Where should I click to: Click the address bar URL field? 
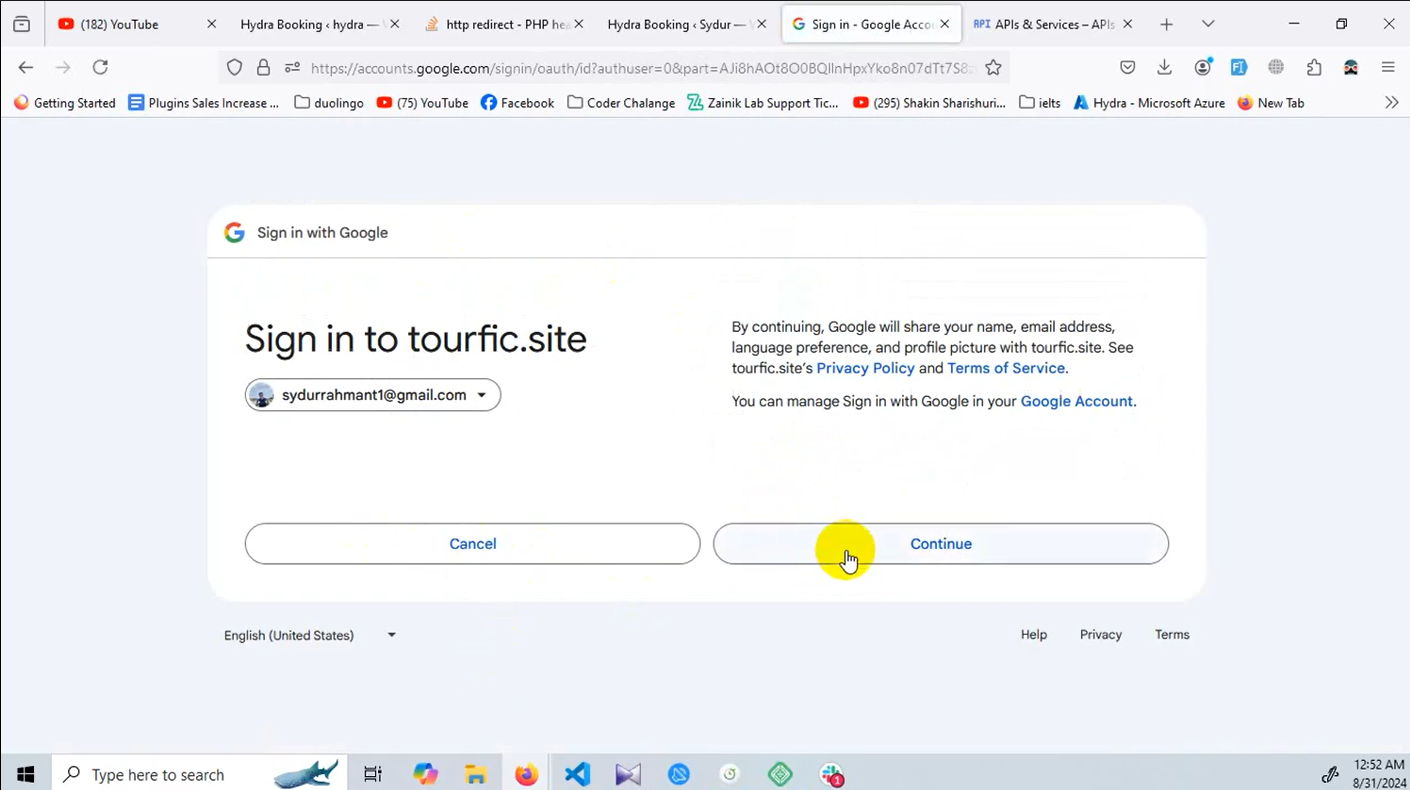640,68
